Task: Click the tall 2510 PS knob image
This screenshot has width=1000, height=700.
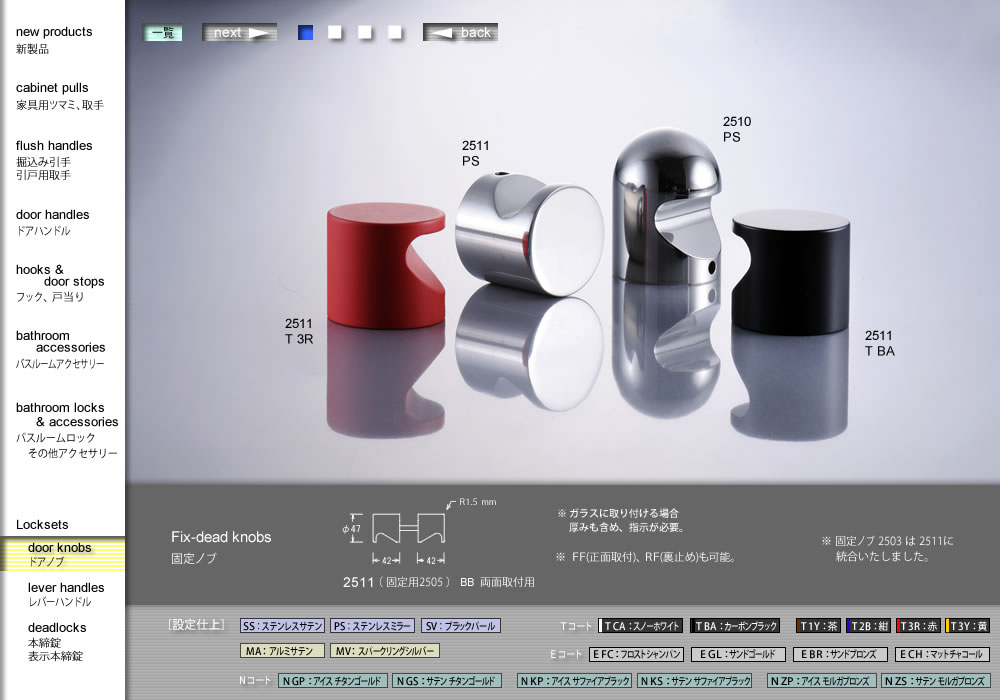Action: point(668,207)
